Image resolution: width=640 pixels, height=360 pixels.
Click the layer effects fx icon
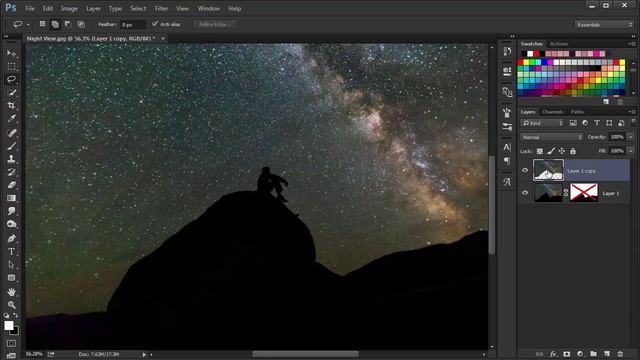point(553,354)
